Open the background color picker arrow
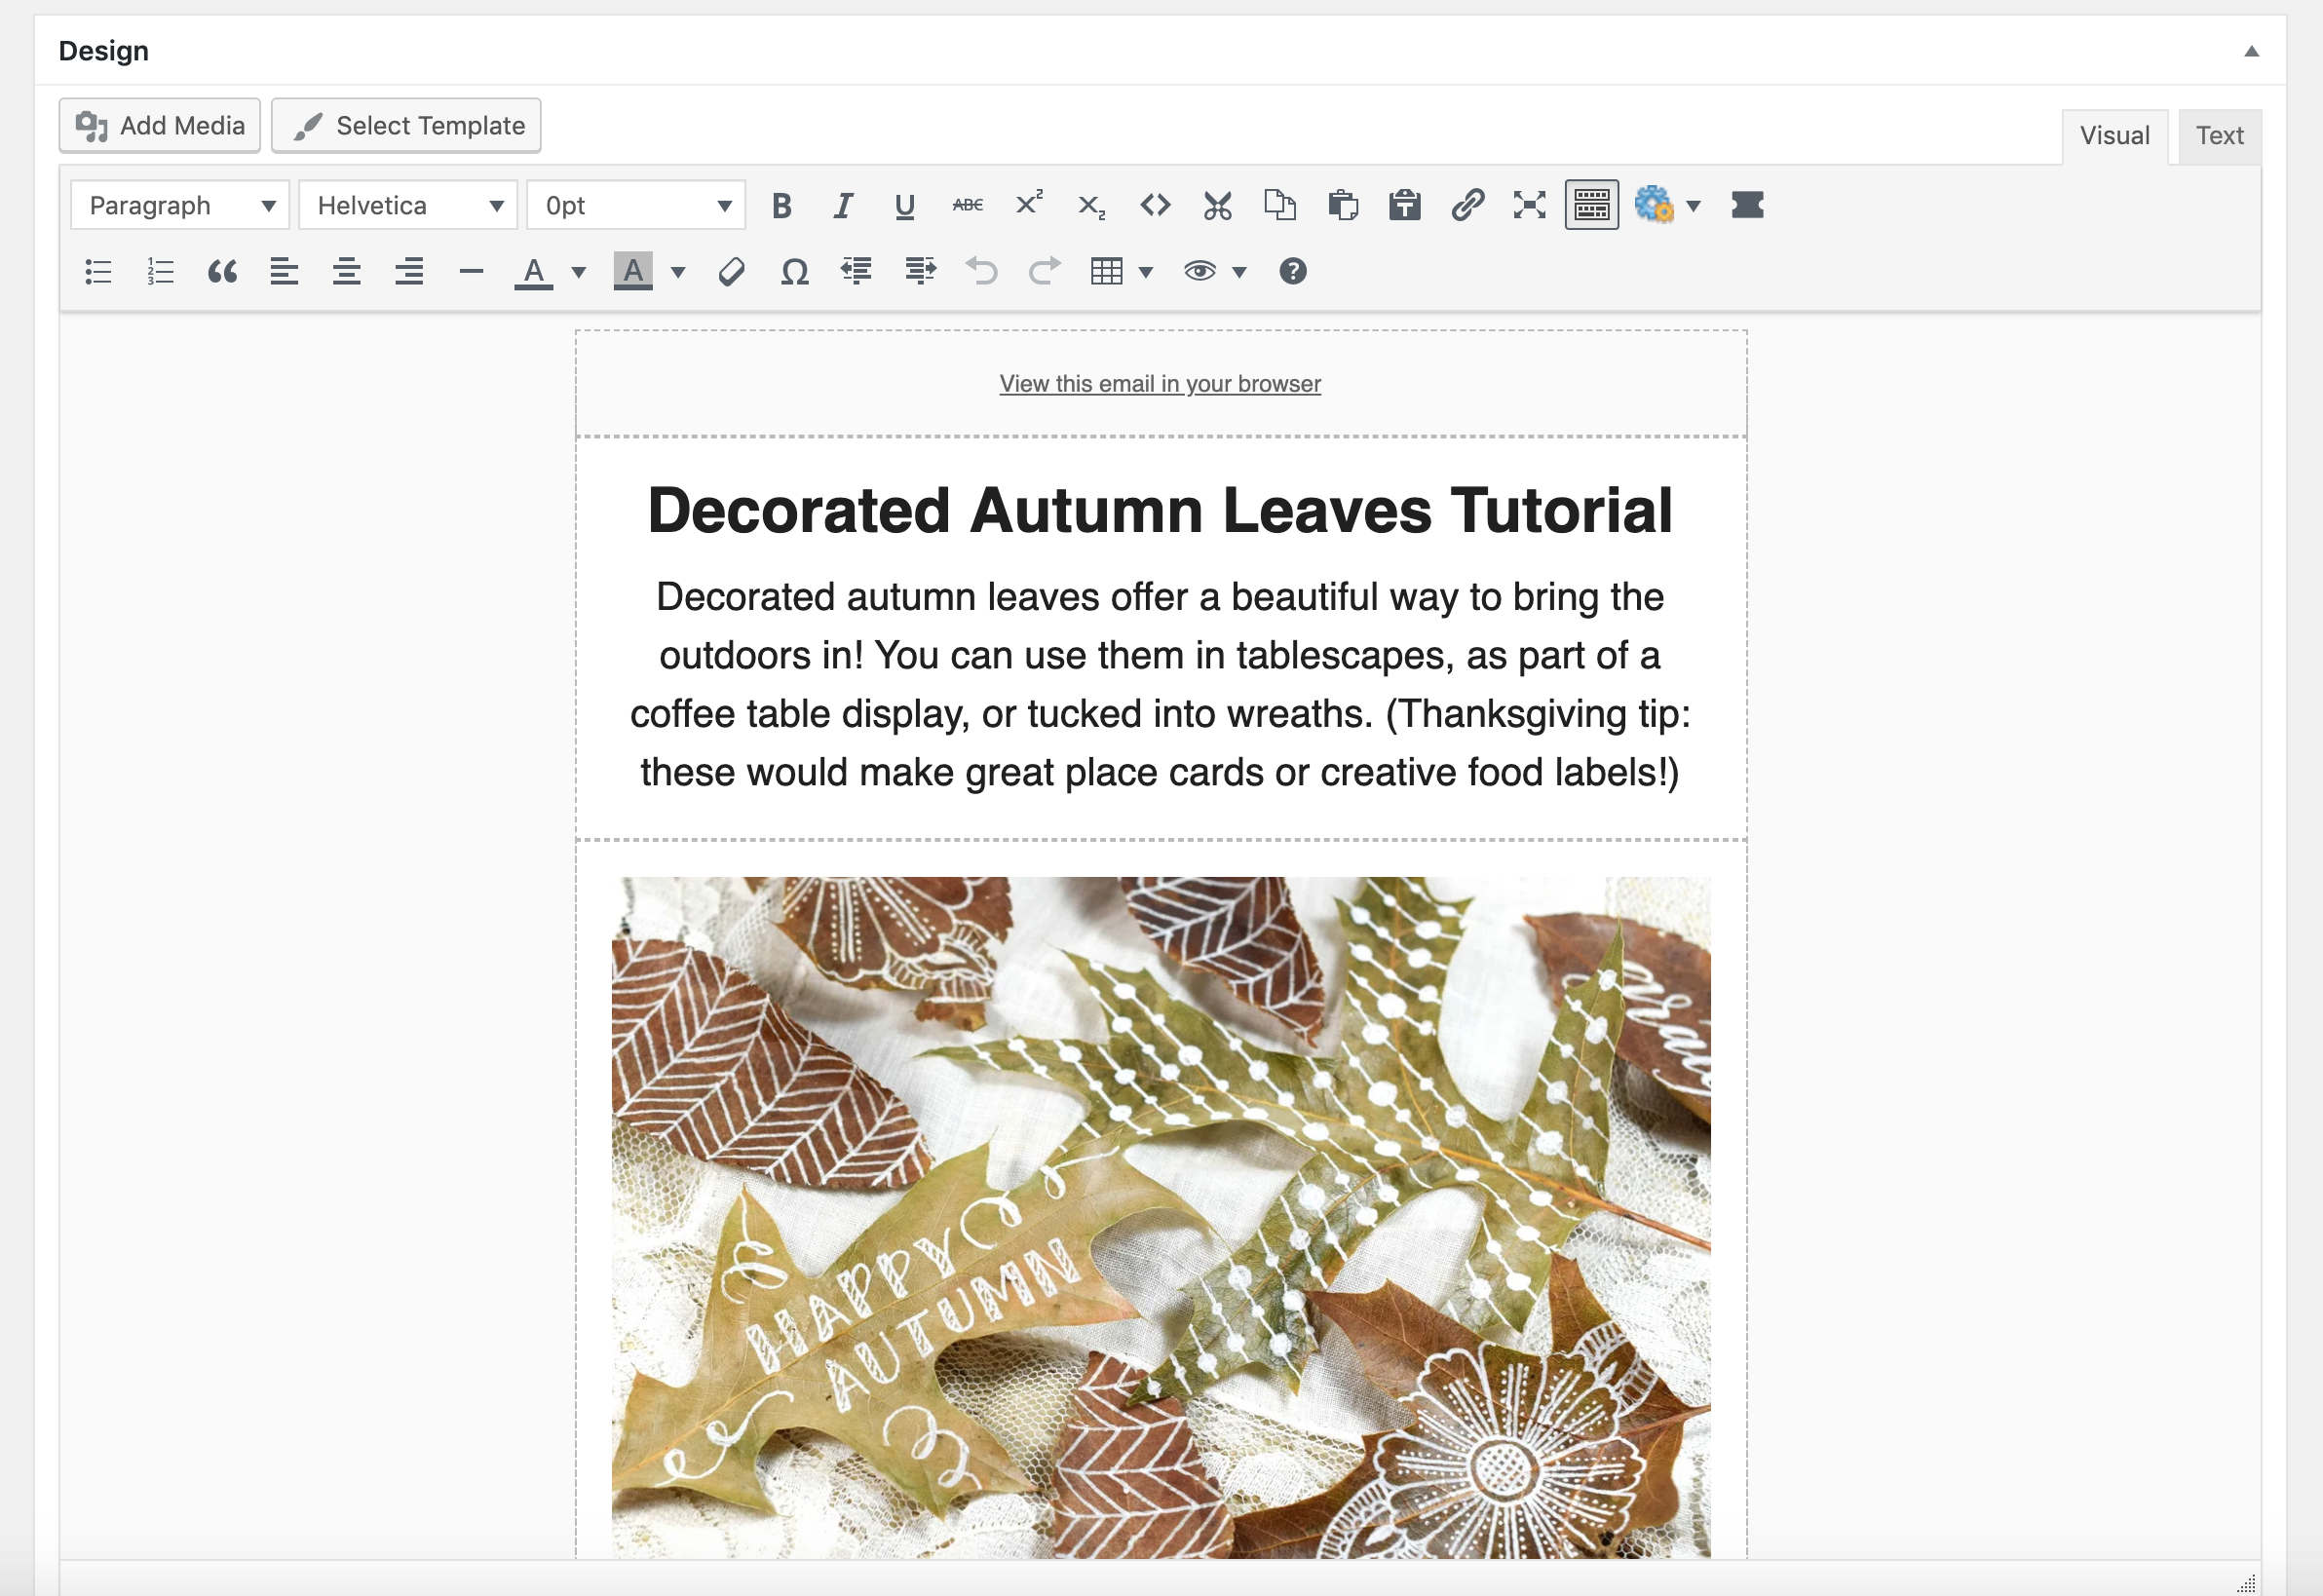The image size is (2323, 1596). (x=678, y=272)
